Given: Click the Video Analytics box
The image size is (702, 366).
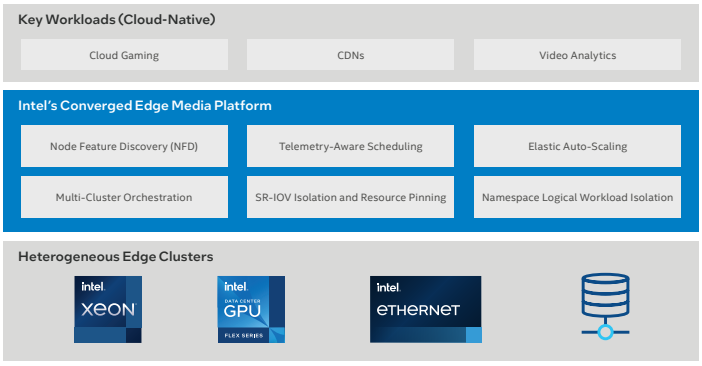Looking at the screenshot, I should pyautogui.click(x=577, y=55).
